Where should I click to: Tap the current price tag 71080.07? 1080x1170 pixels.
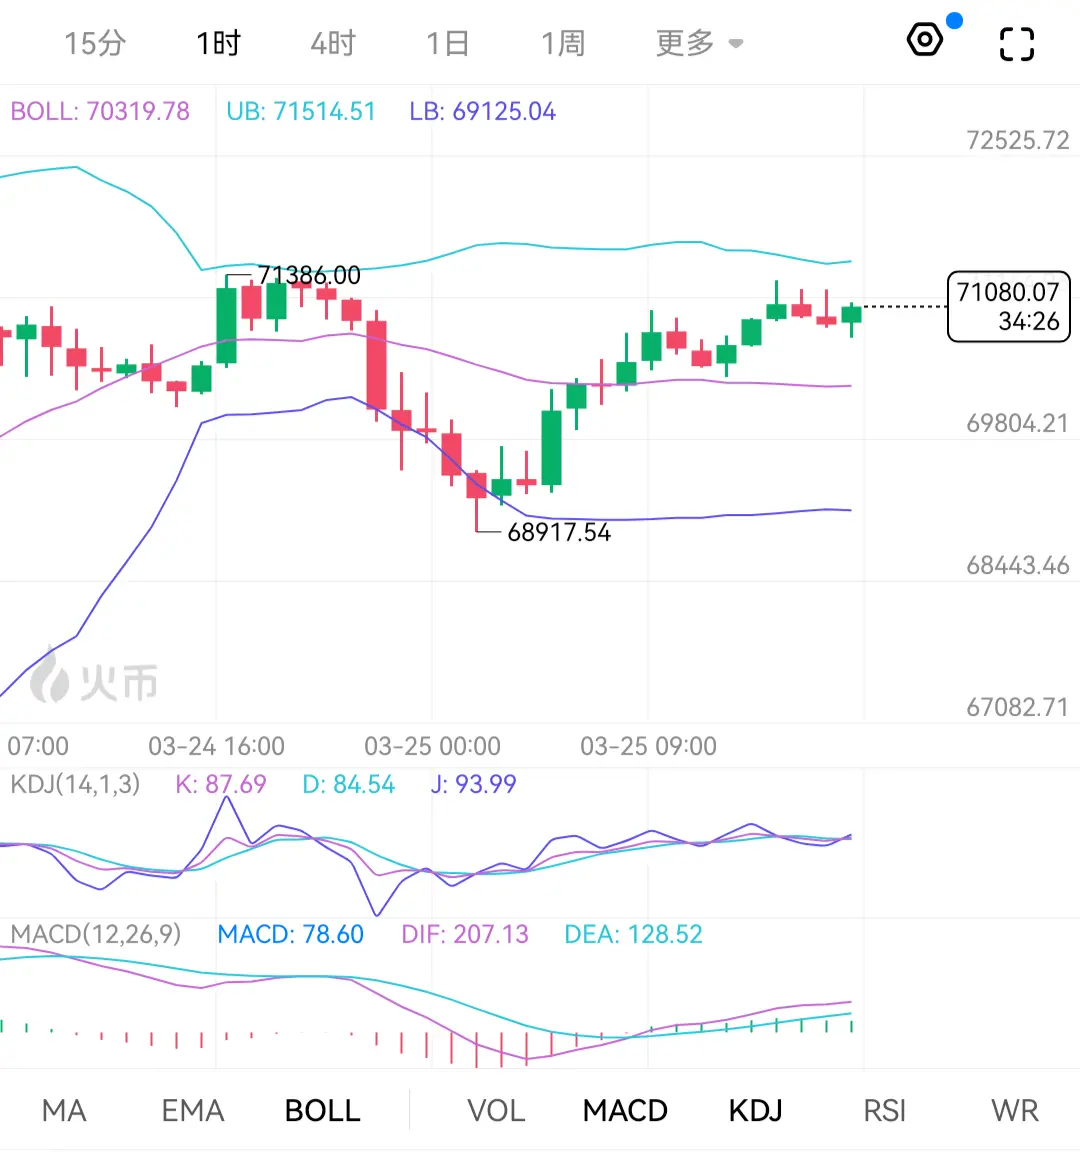pos(1008,307)
